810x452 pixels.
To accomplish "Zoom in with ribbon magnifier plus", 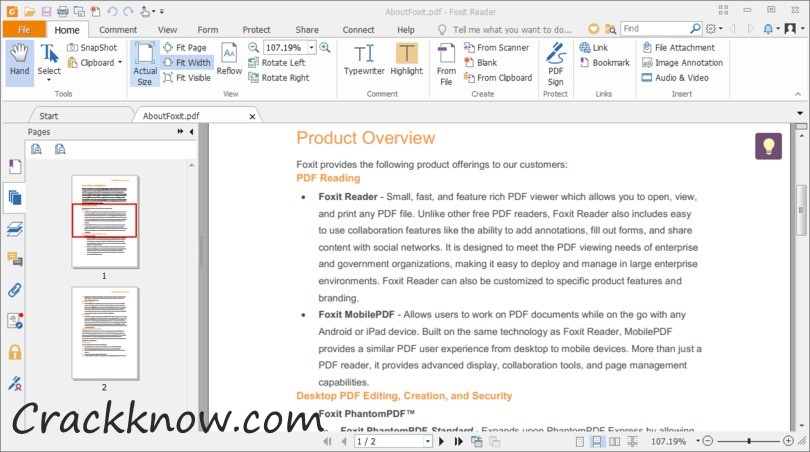I will click(x=324, y=48).
